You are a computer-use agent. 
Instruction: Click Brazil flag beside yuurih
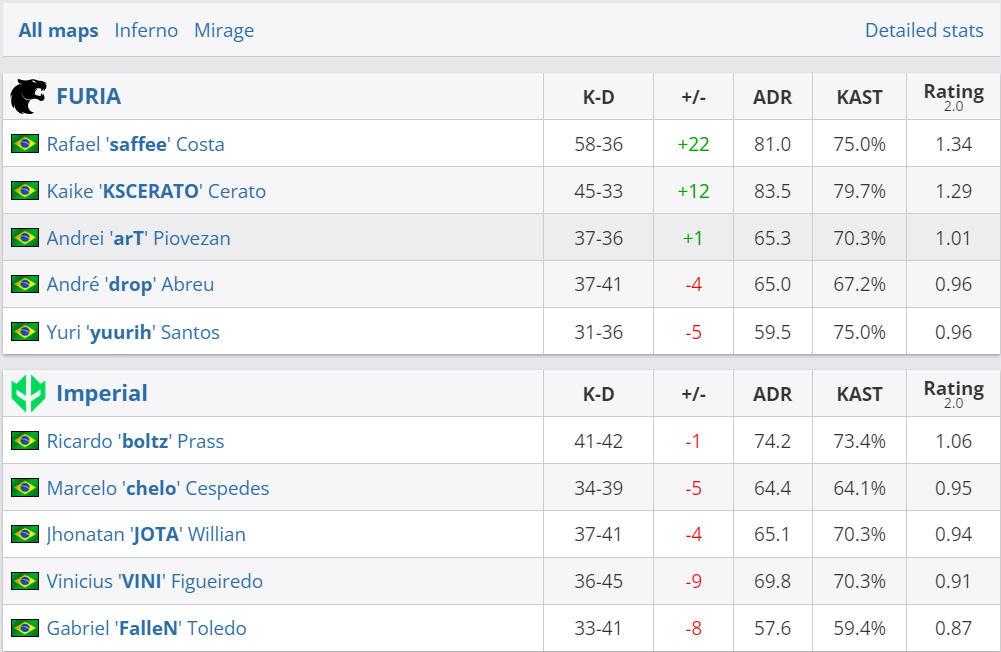pyautogui.click(x=25, y=332)
